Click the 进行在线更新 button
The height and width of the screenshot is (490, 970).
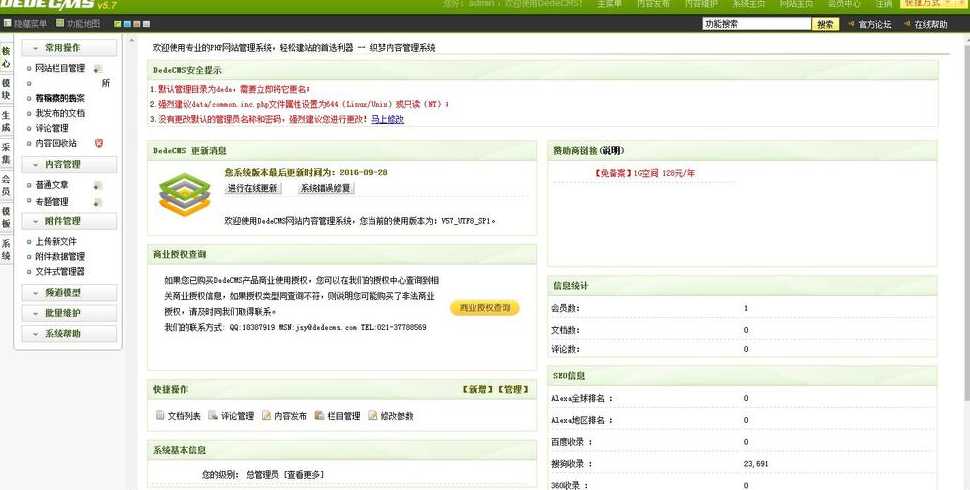252,188
